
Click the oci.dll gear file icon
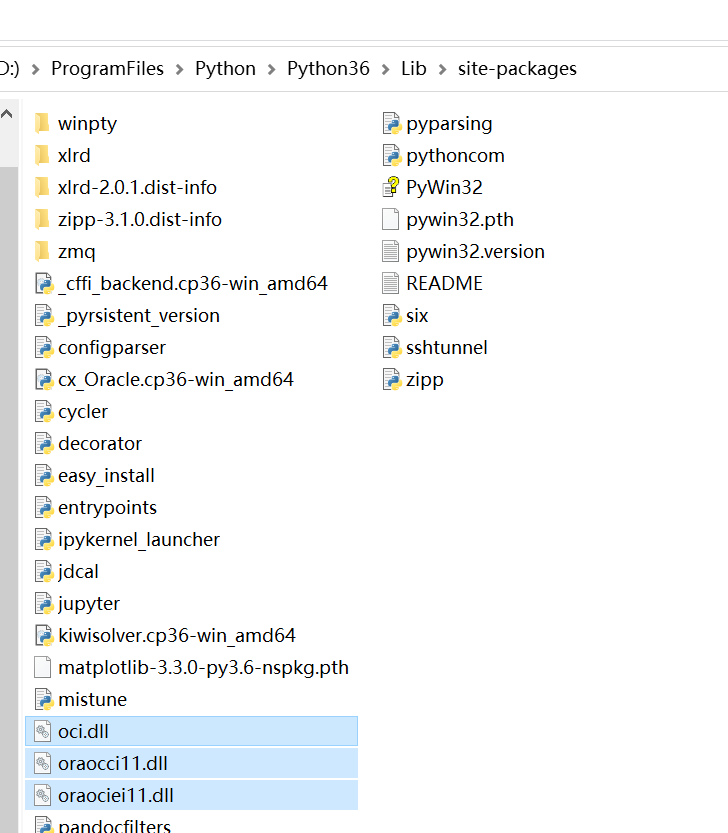(43, 732)
